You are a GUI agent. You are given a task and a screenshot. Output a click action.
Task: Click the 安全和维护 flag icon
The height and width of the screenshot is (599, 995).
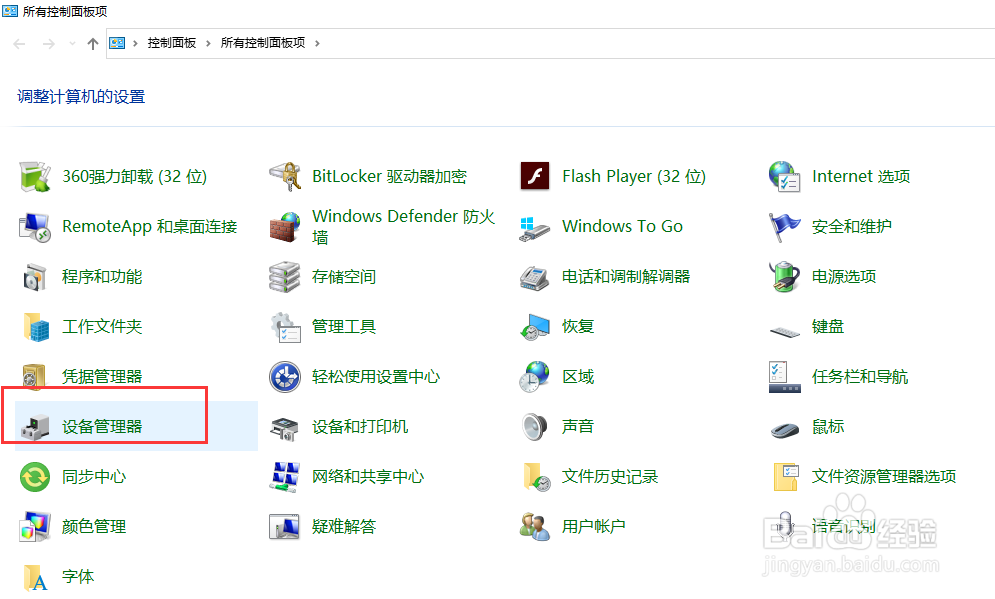(784, 227)
